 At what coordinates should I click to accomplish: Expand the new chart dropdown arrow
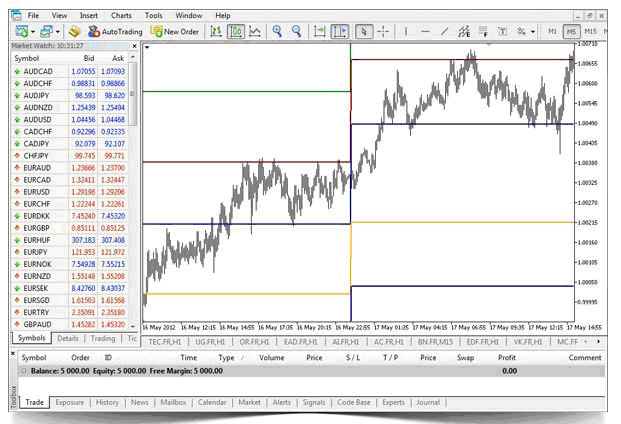pyautogui.click(x=35, y=32)
